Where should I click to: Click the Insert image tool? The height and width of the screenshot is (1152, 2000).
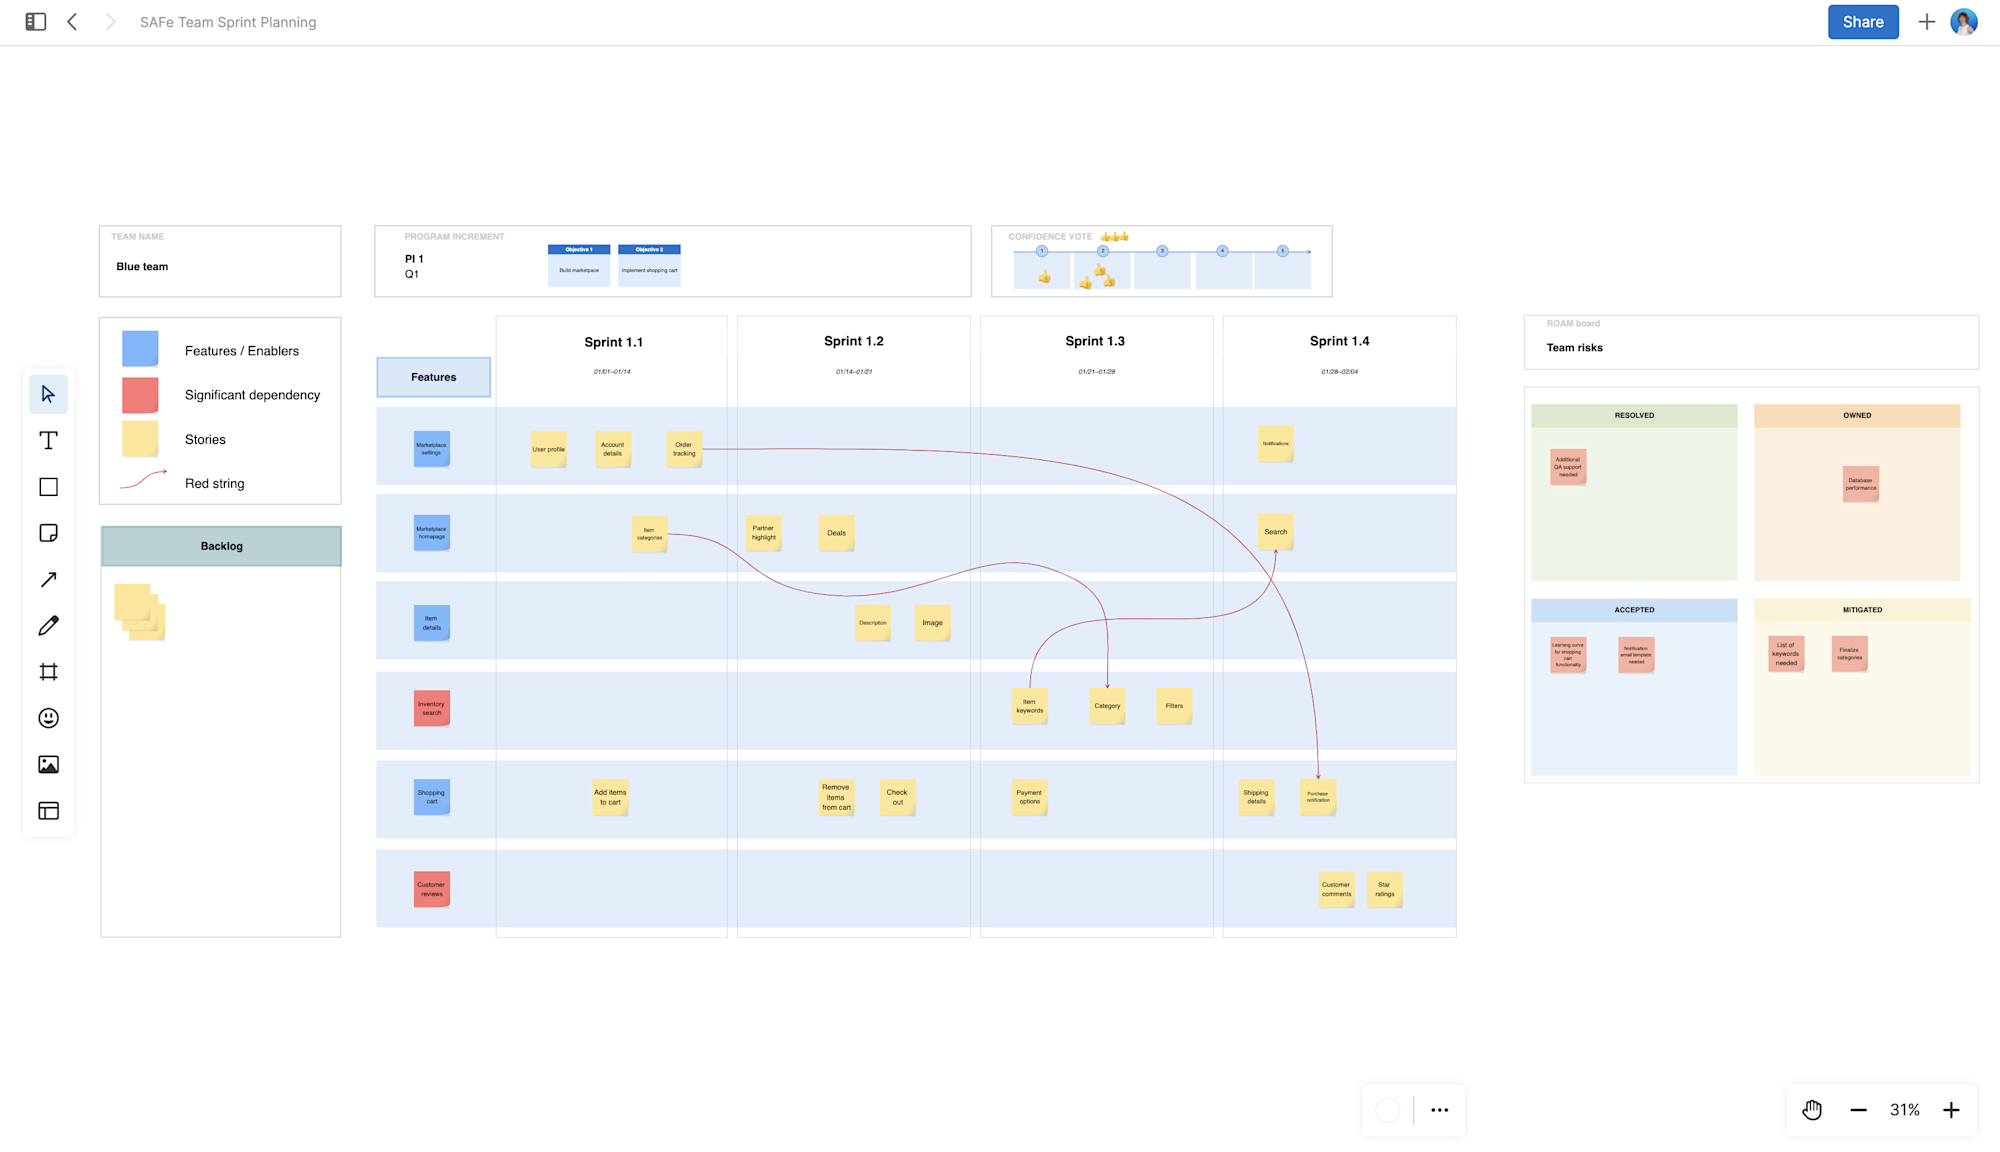pos(48,765)
